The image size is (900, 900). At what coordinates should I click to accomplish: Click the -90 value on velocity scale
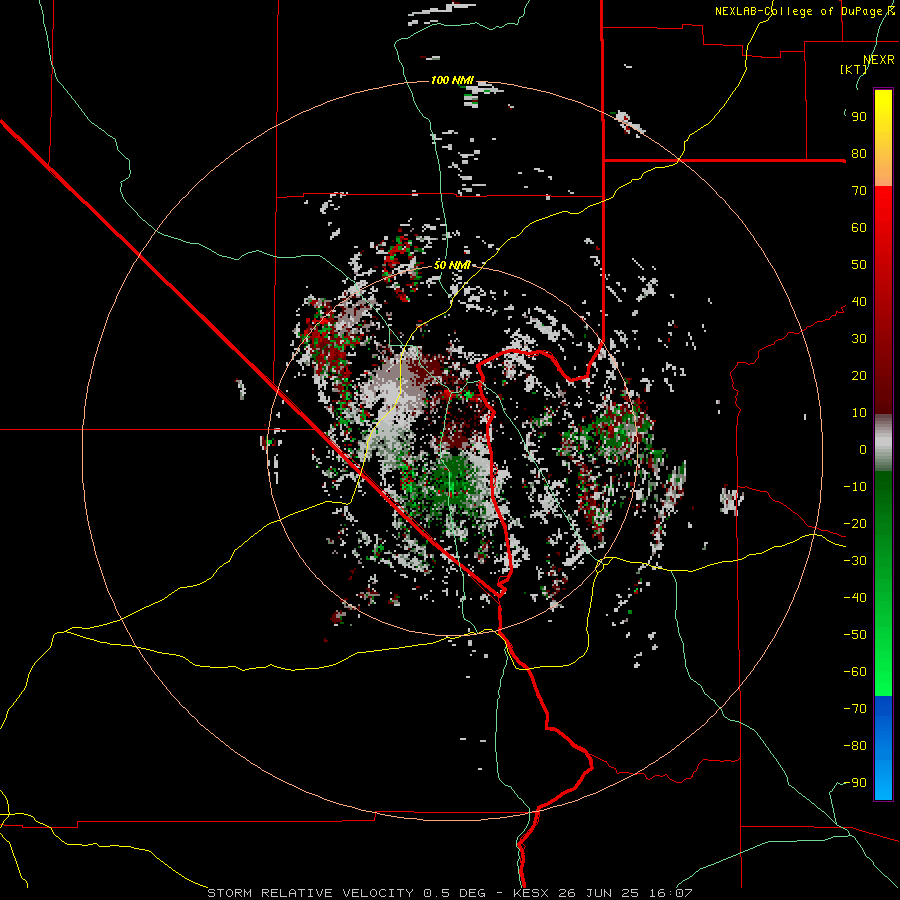coord(855,783)
